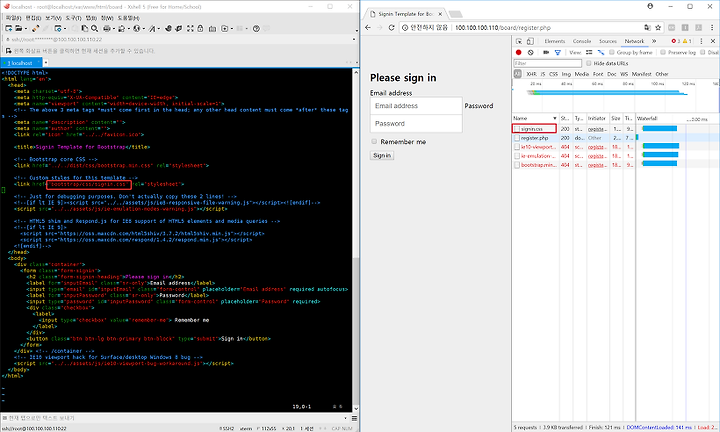Bookmark page with the star icon
The width and height of the screenshot is (720, 432).
[x=658, y=28]
